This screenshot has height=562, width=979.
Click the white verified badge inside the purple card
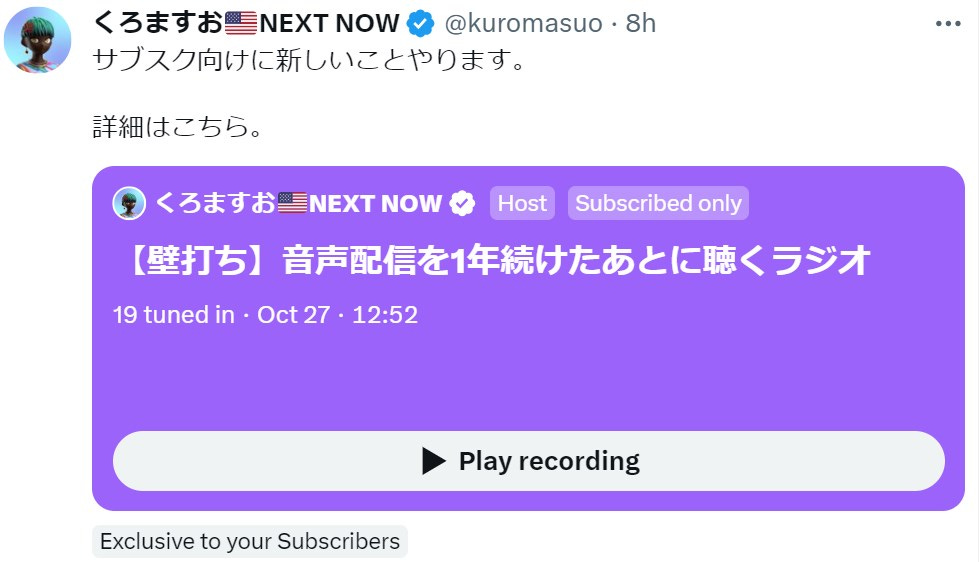(462, 204)
